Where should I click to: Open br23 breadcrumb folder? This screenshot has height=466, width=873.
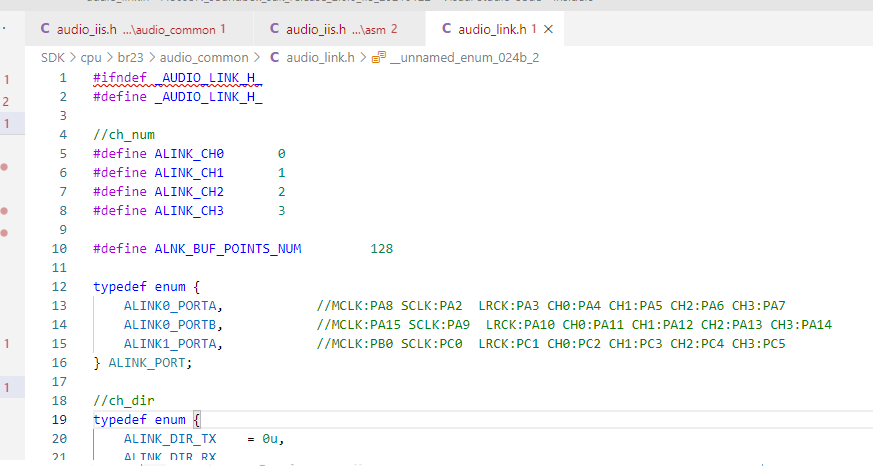point(130,57)
